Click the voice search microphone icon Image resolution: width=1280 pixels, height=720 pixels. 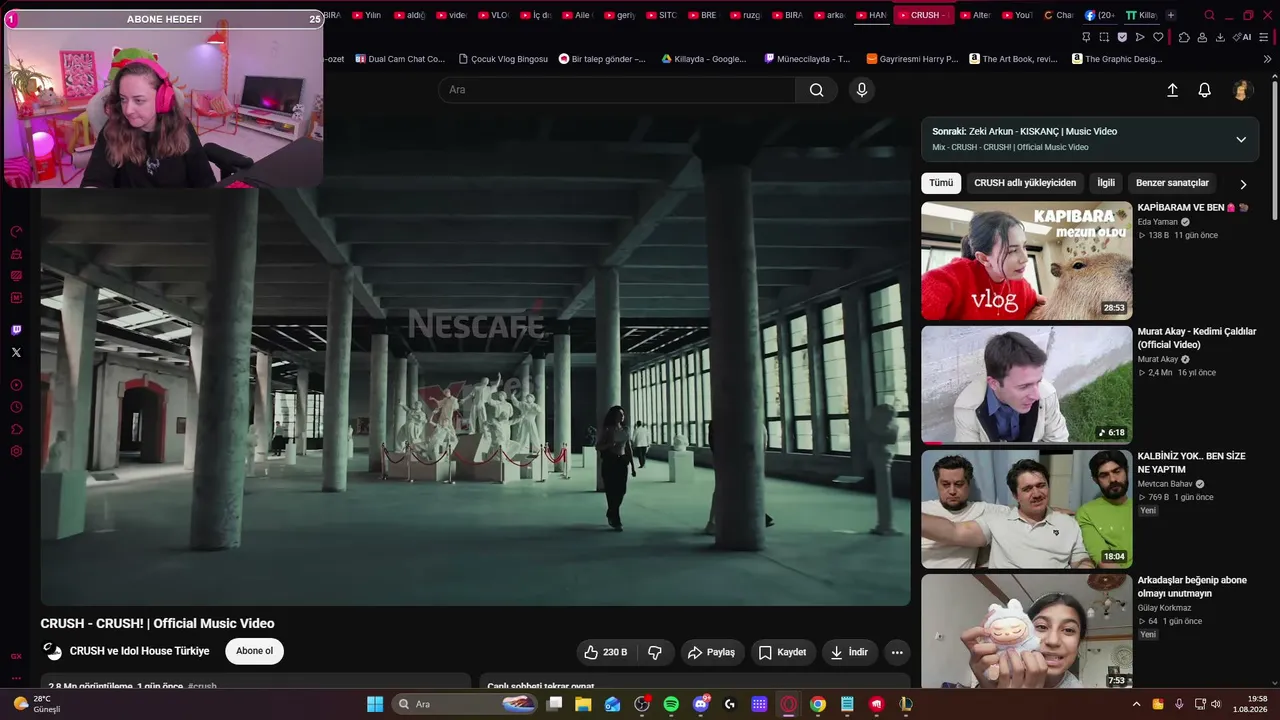[x=862, y=90]
